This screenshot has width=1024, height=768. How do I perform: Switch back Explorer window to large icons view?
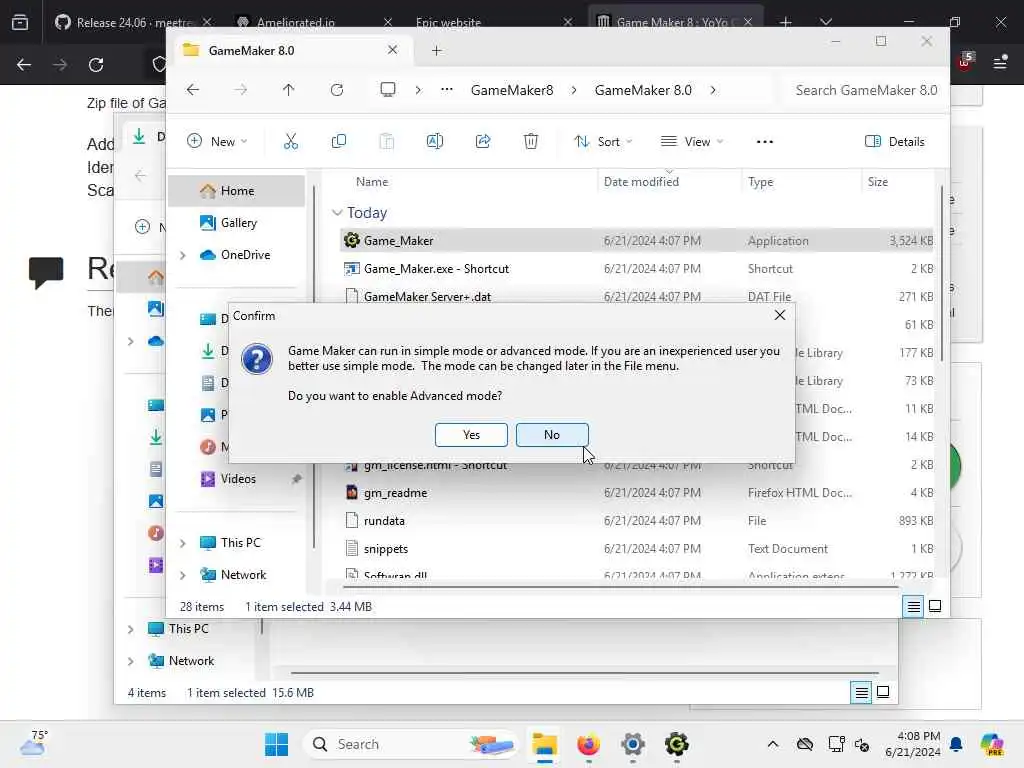(x=882, y=692)
